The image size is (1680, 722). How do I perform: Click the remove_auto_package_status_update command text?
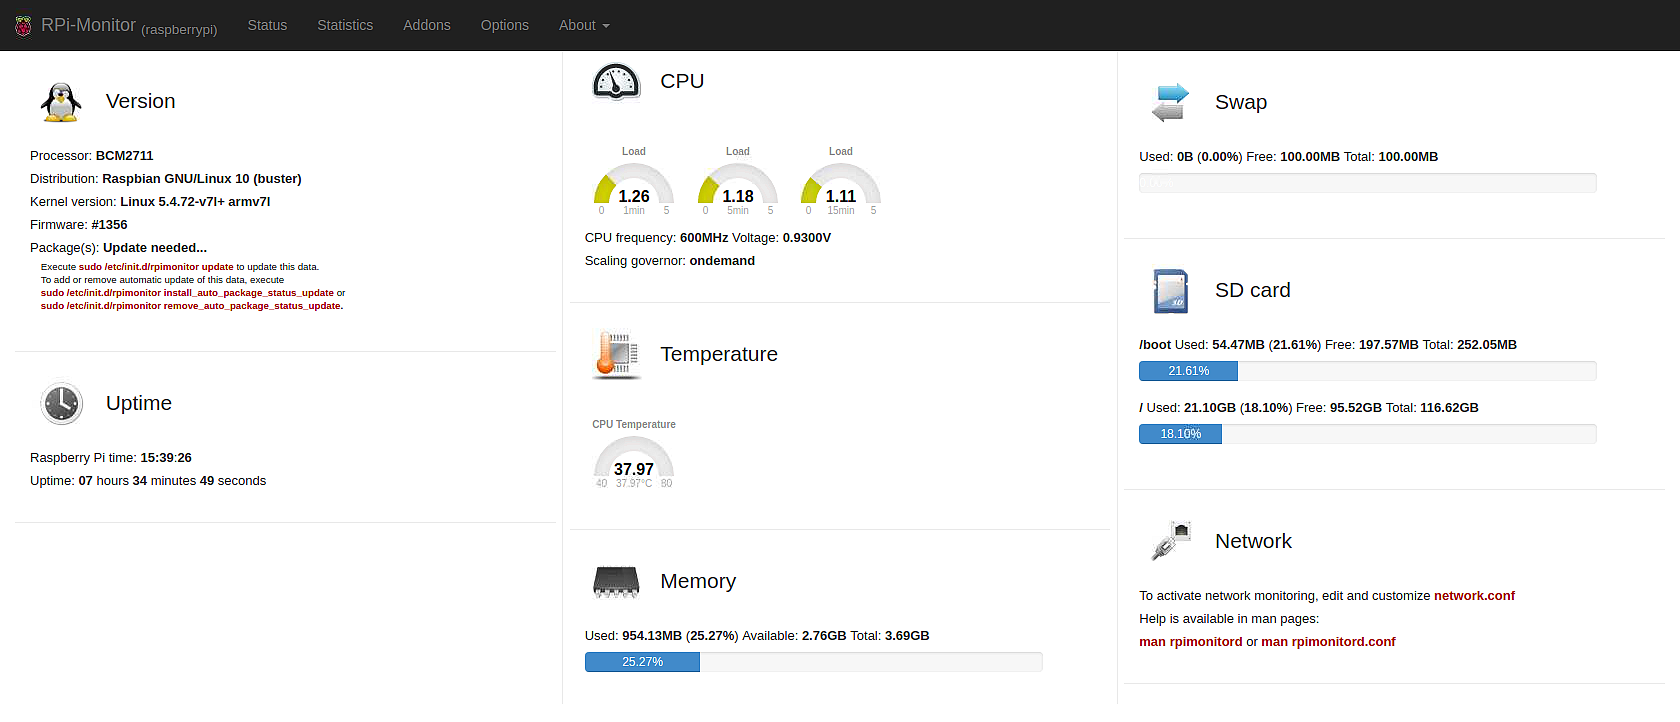click(x=191, y=306)
